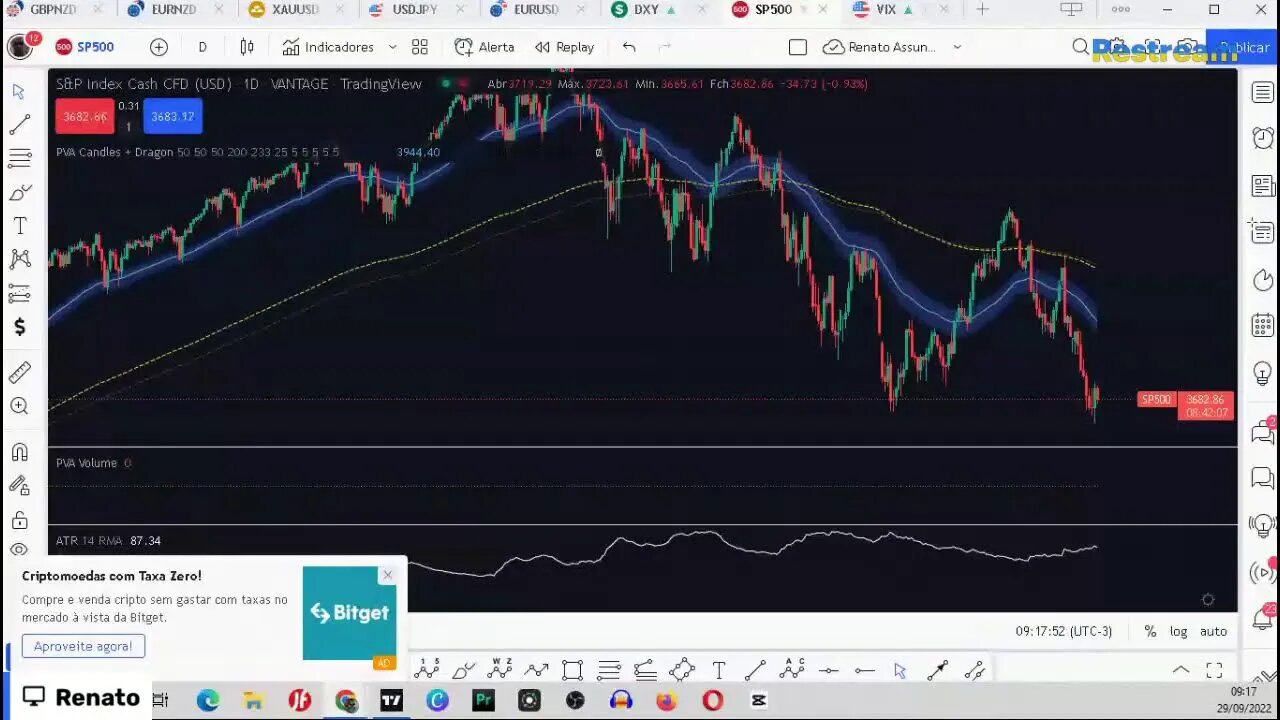Toggle percent scale on price axis

pos(1150,631)
